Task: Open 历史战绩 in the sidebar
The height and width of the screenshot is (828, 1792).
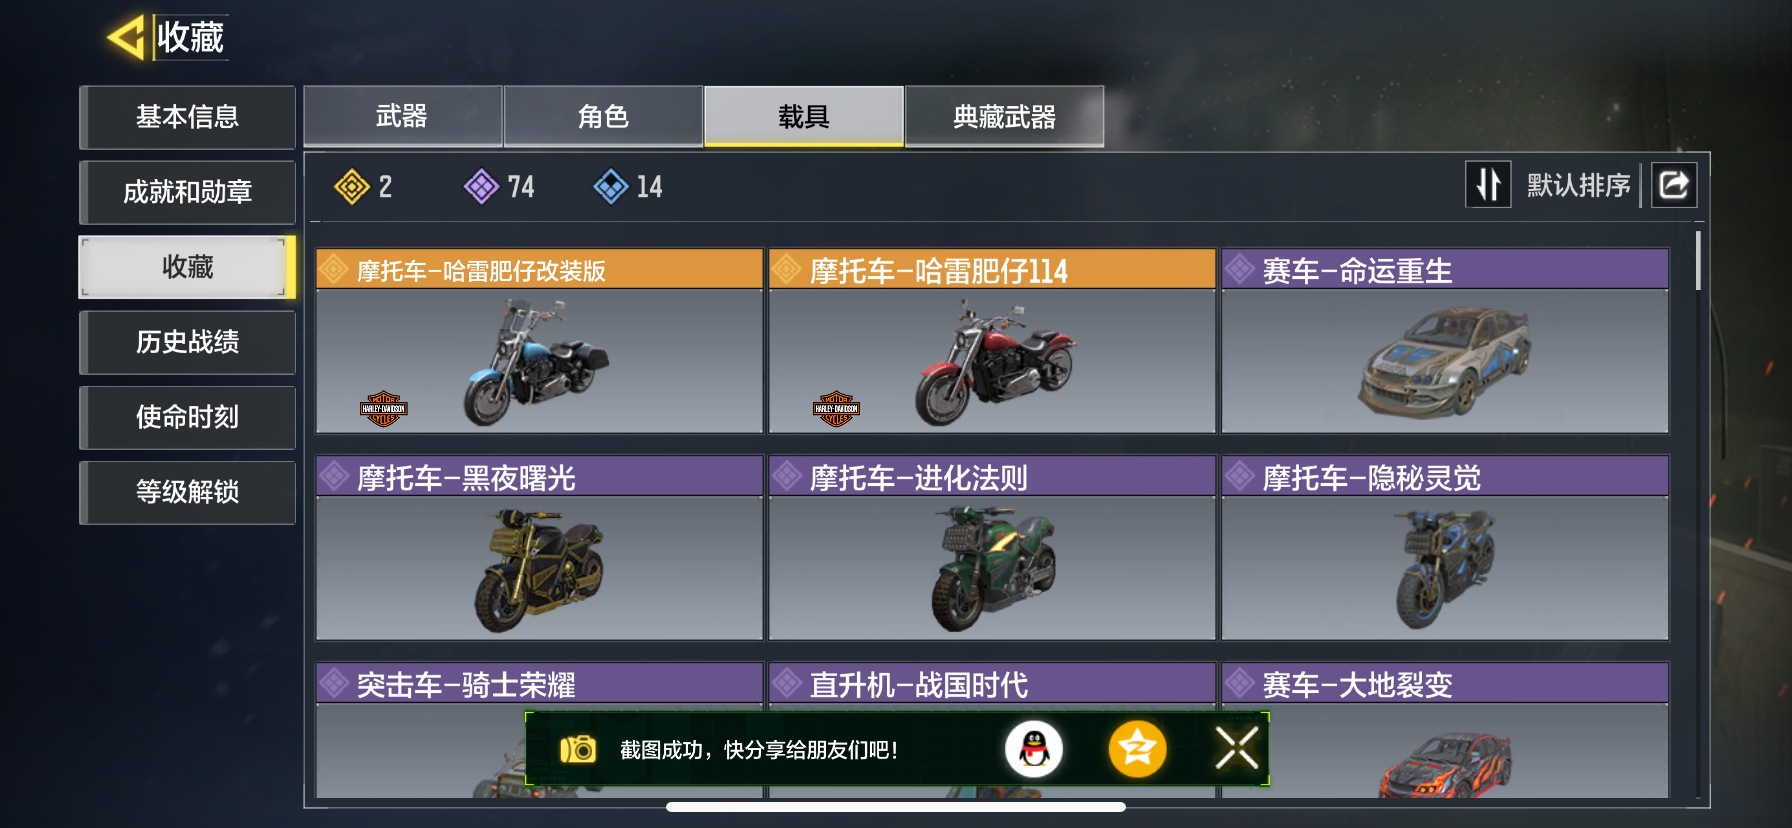Action: point(187,342)
